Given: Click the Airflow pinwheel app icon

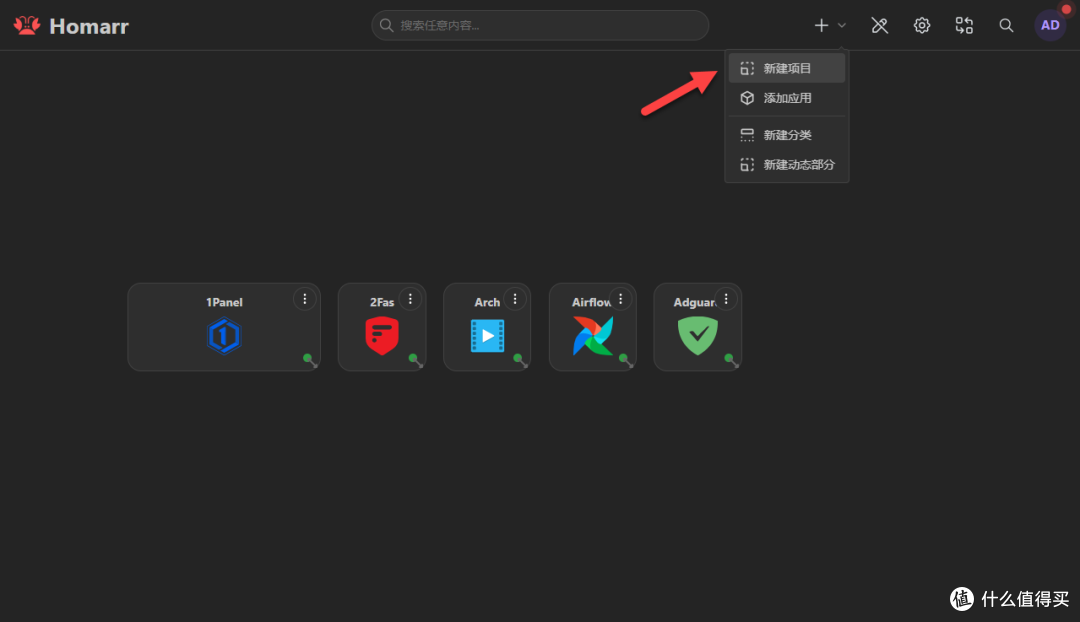Looking at the screenshot, I should pos(593,336).
